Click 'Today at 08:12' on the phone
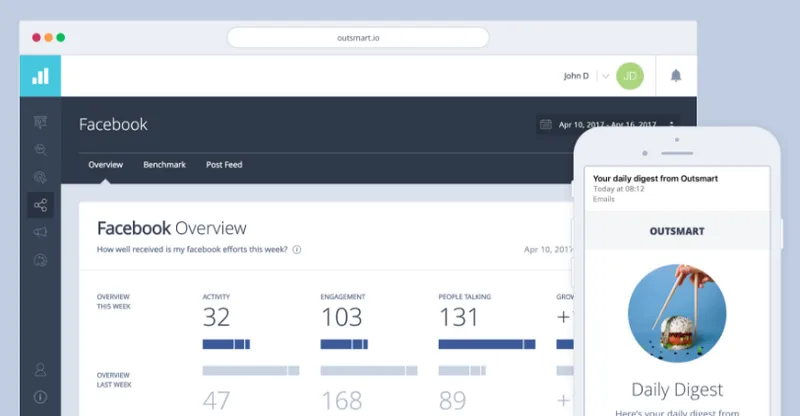The width and height of the screenshot is (800, 416). 618,189
